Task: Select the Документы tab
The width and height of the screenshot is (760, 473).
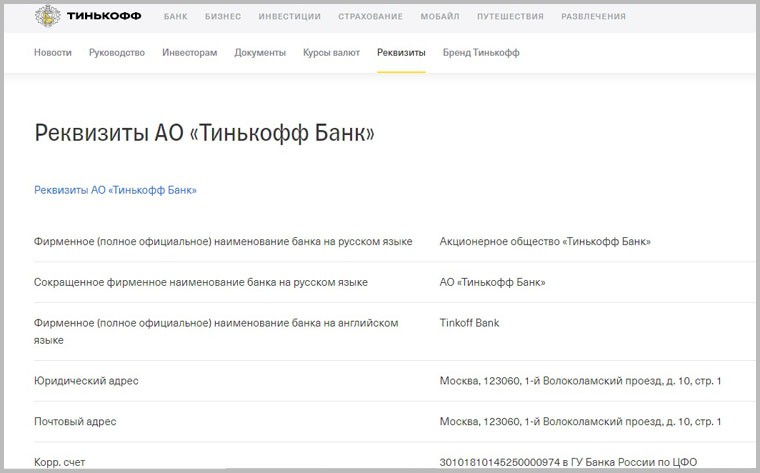Action: tap(260, 53)
